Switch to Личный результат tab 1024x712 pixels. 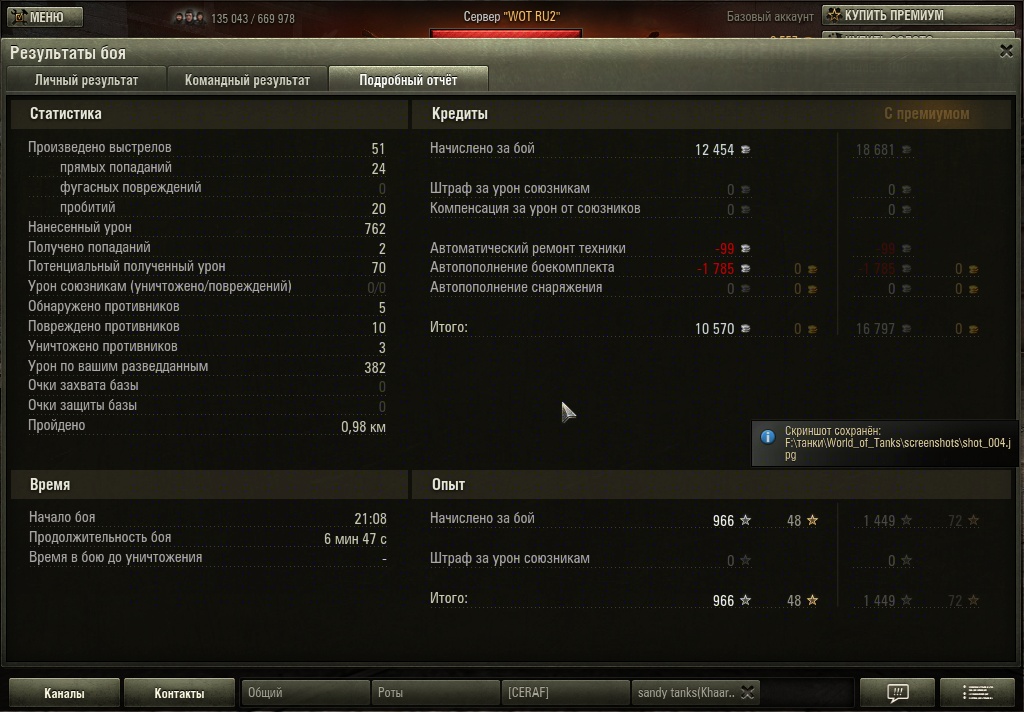tap(86, 80)
